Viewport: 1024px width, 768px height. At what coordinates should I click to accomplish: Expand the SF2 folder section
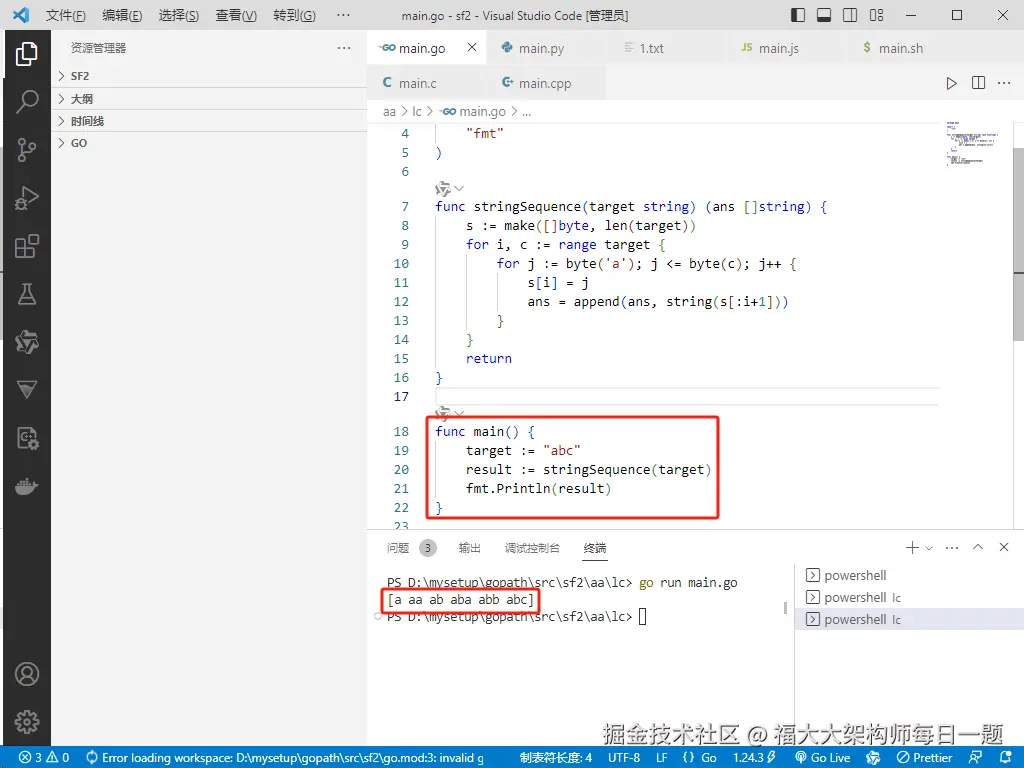click(209, 76)
